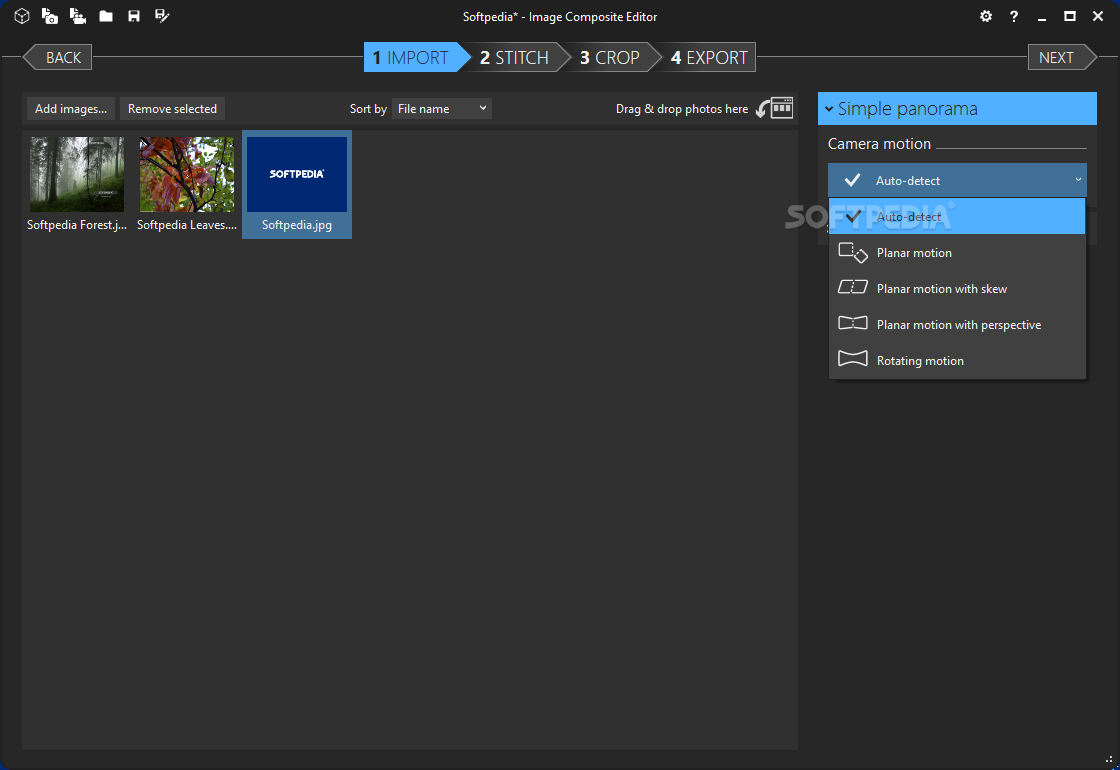Select the Auto-detect option in list
The width and height of the screenshot is (1120, 770).
click(957, 216)
